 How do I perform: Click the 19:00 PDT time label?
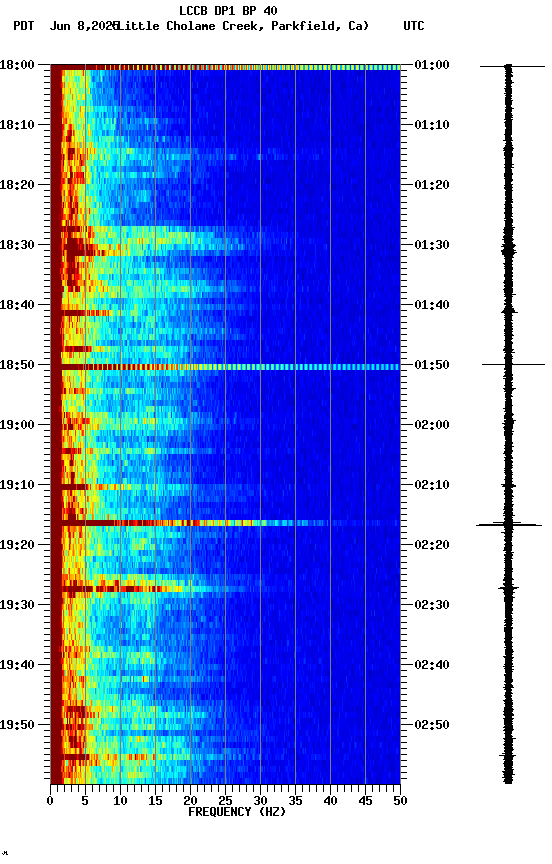tap(17, 425)
